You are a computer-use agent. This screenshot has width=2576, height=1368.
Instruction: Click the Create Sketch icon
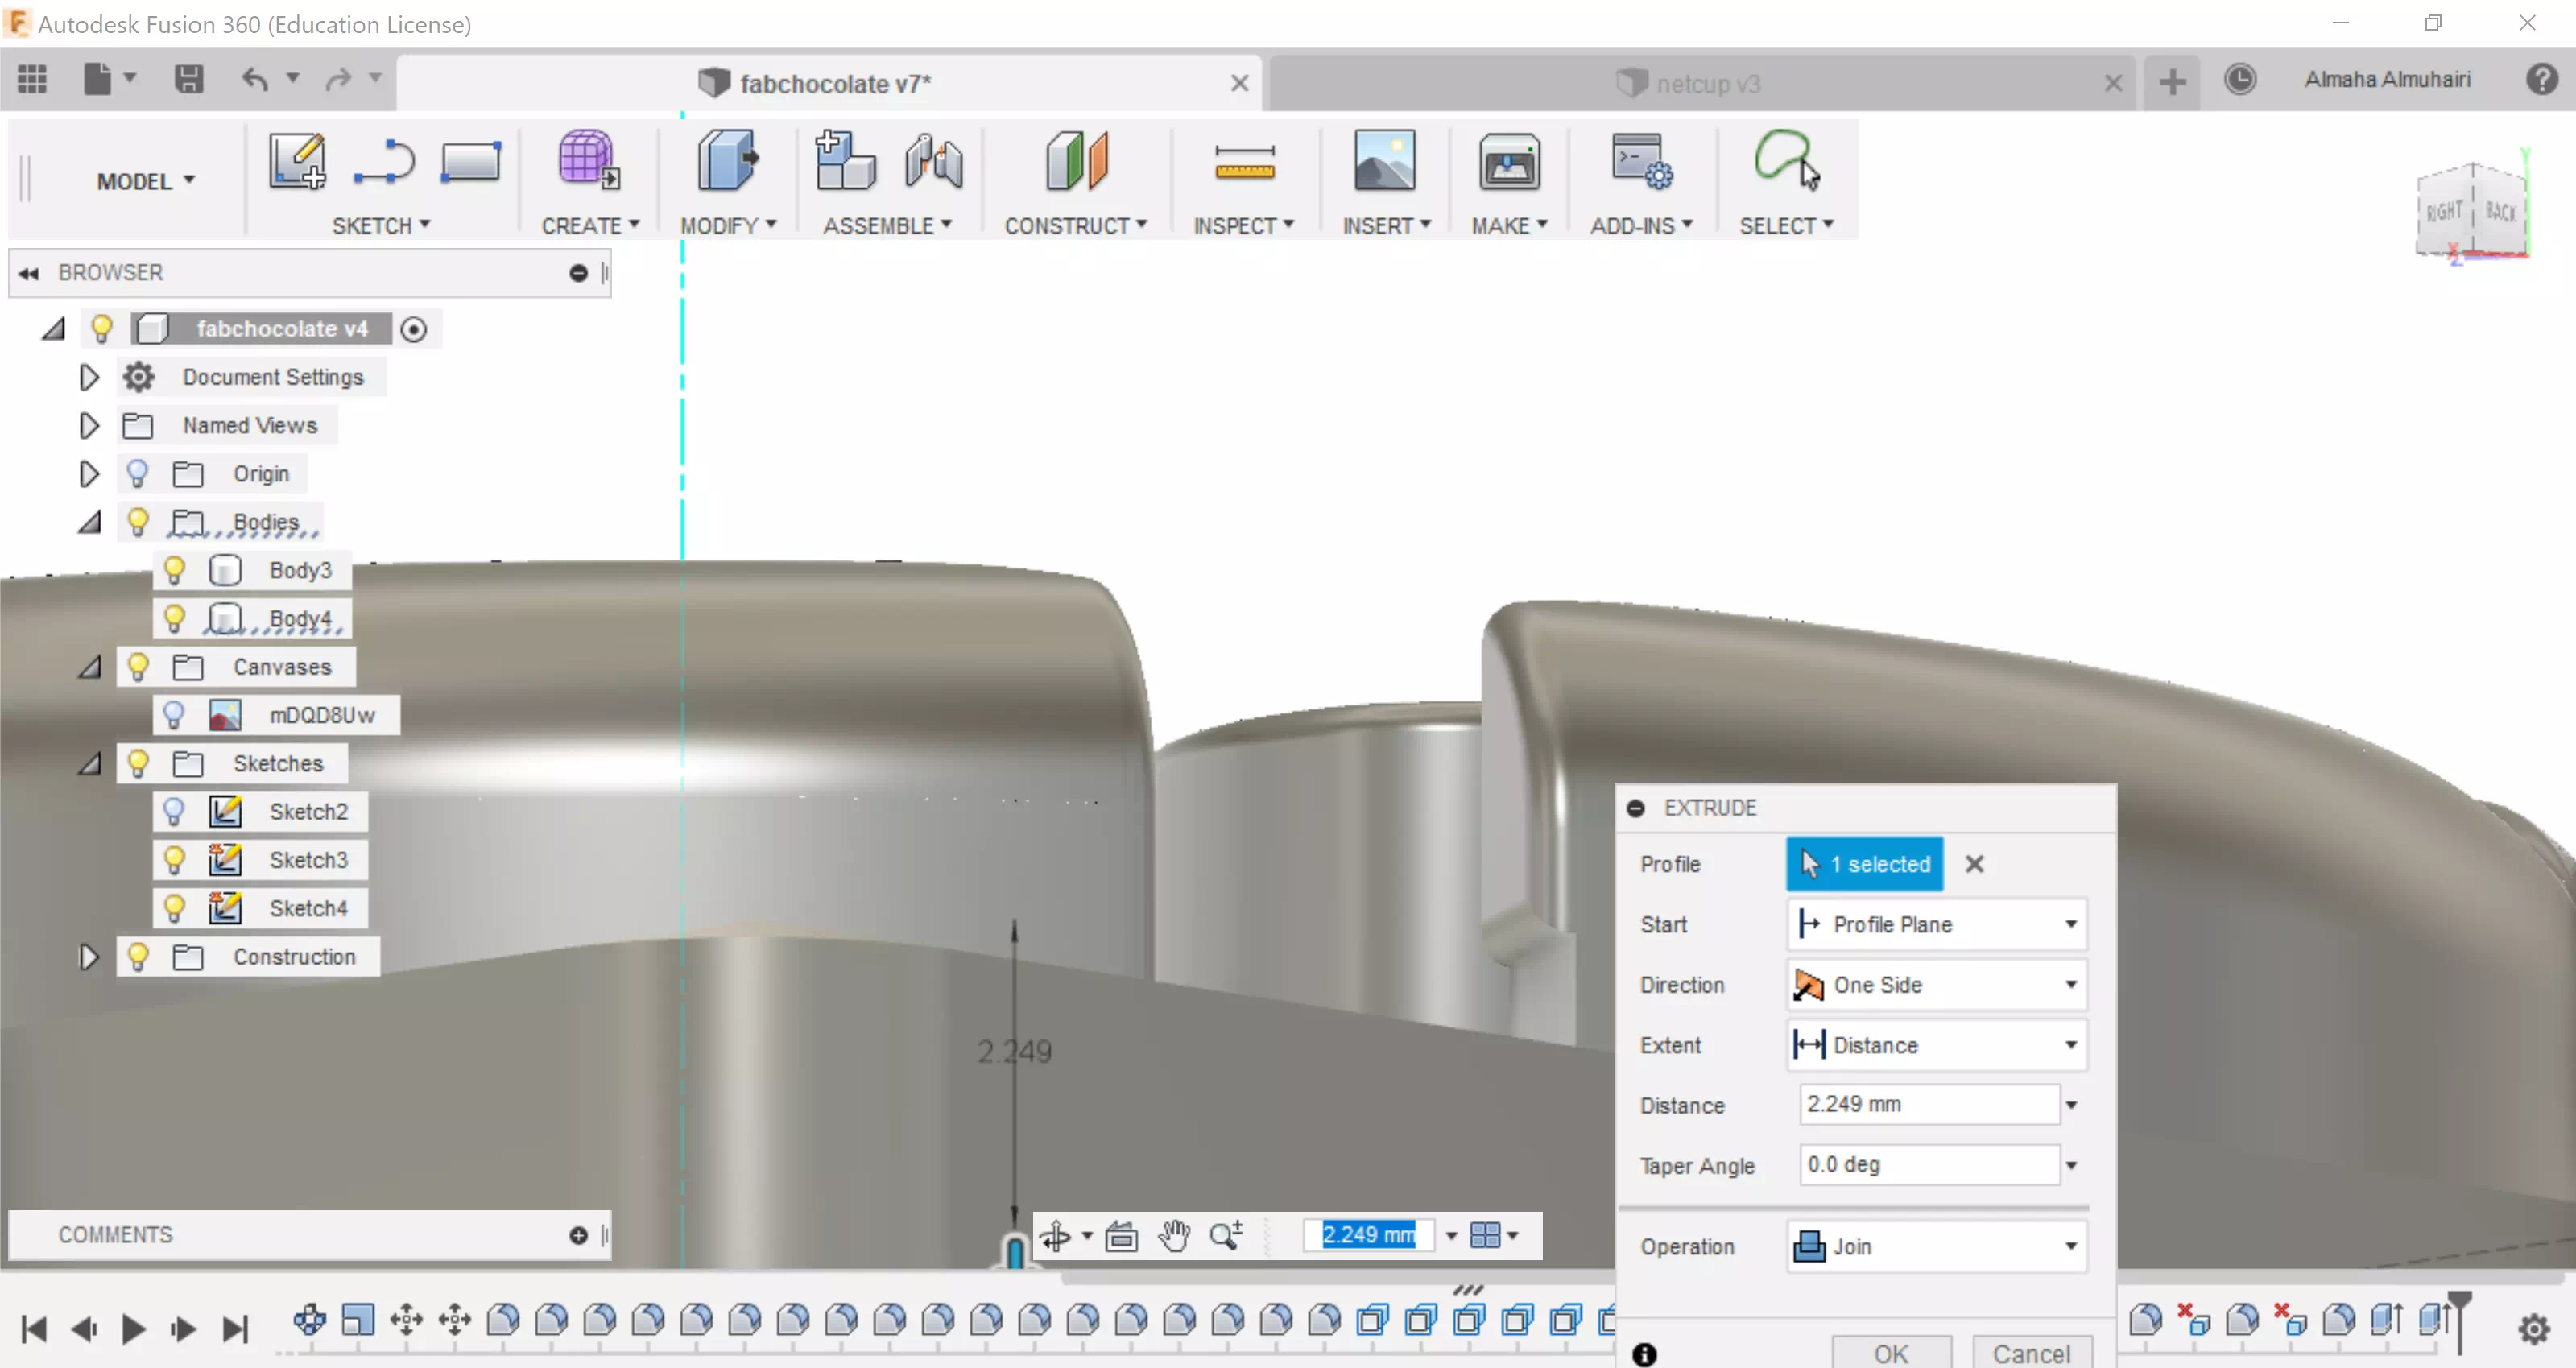tap(296, 161)
